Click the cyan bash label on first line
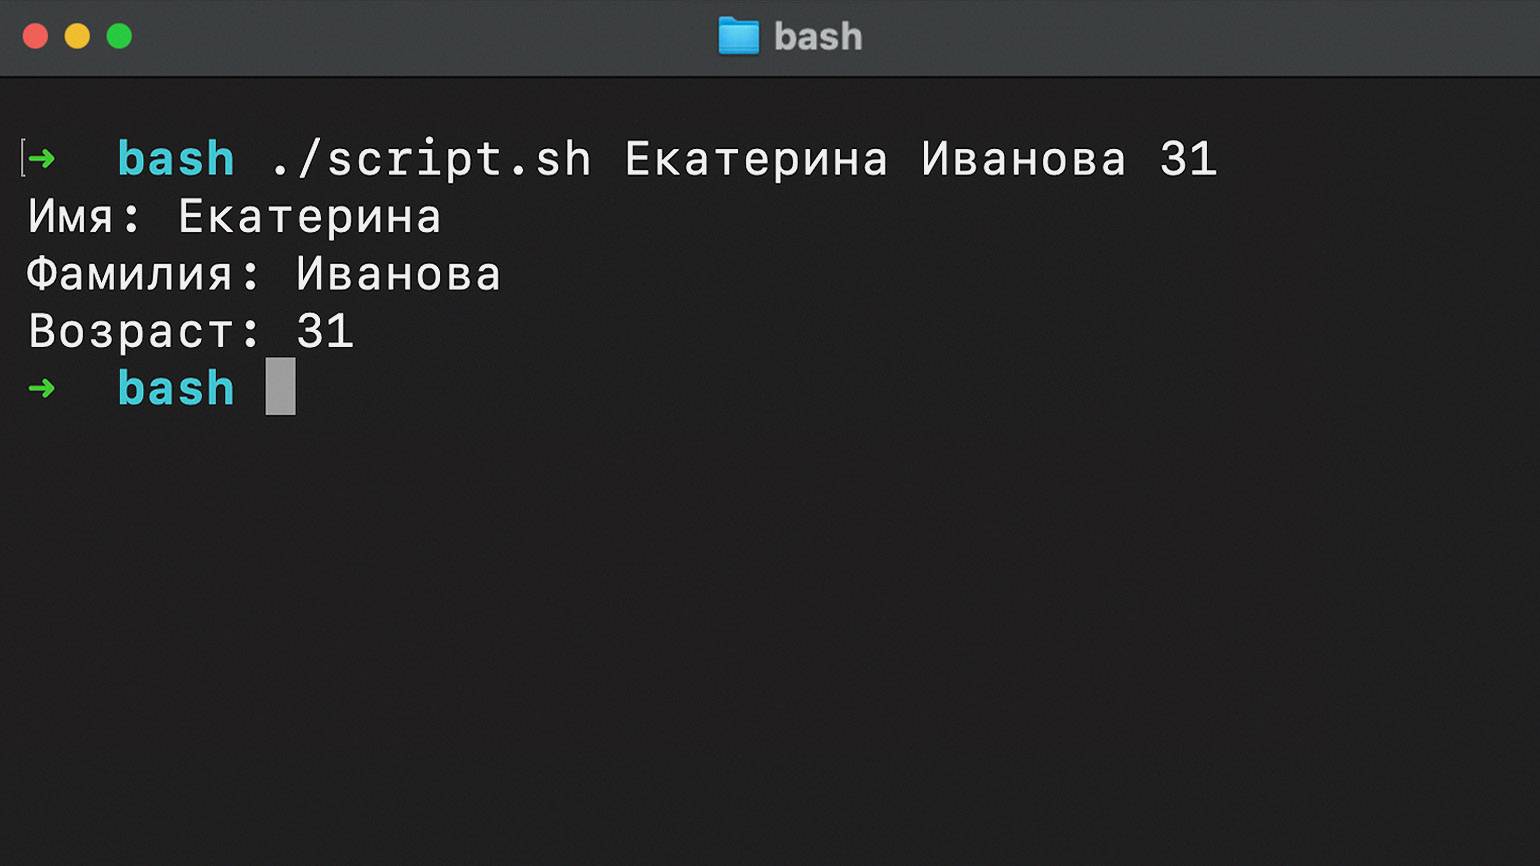 pyautogui.click(x=176, y=158)
